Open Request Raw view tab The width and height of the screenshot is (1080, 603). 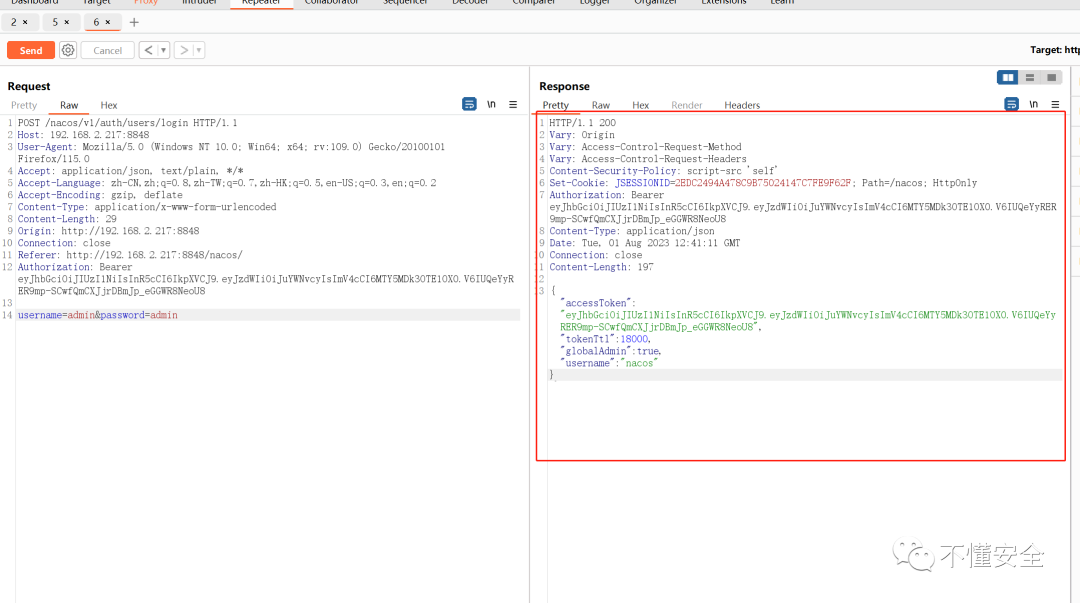click(69, 105)
